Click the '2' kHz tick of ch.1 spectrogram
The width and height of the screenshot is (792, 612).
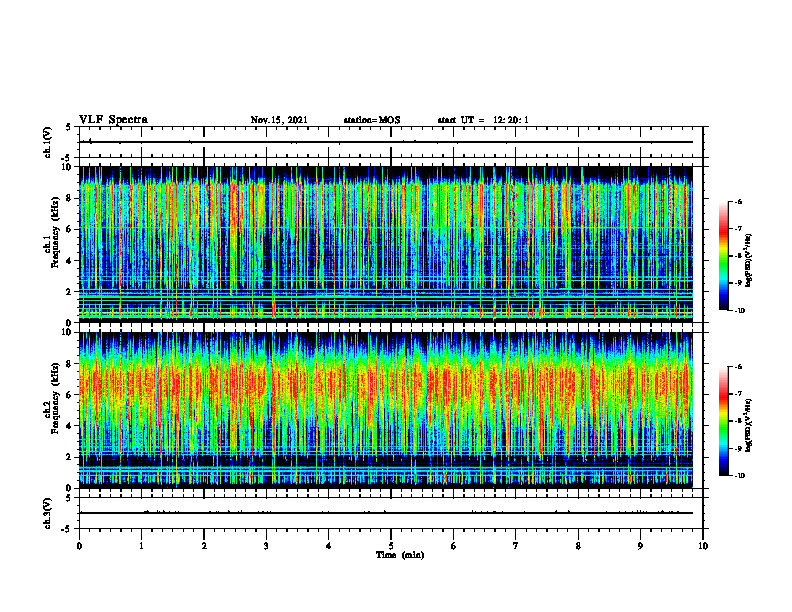(70, 292)
